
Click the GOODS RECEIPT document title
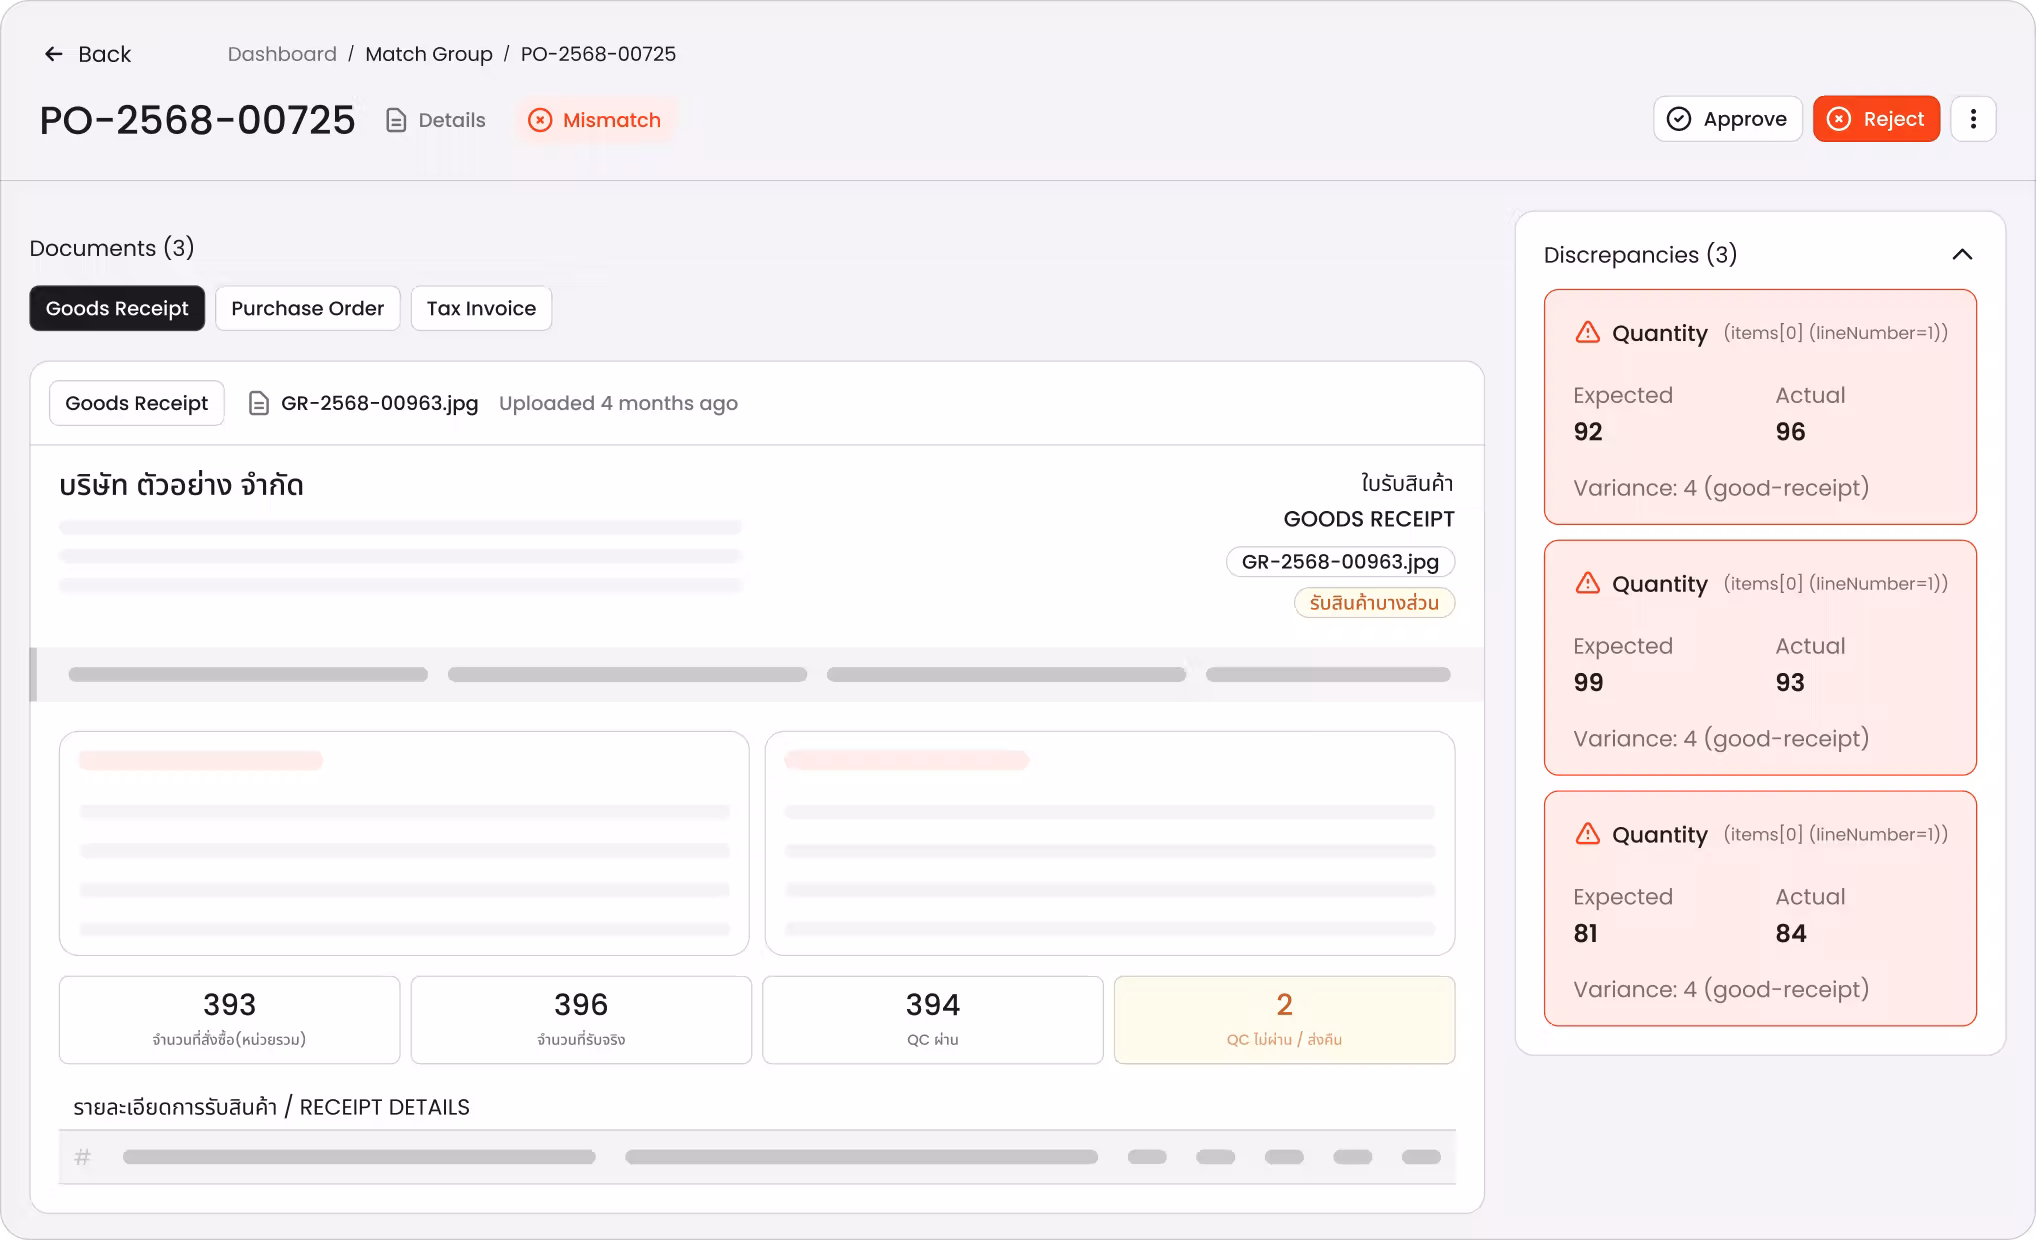(1369, 519)
